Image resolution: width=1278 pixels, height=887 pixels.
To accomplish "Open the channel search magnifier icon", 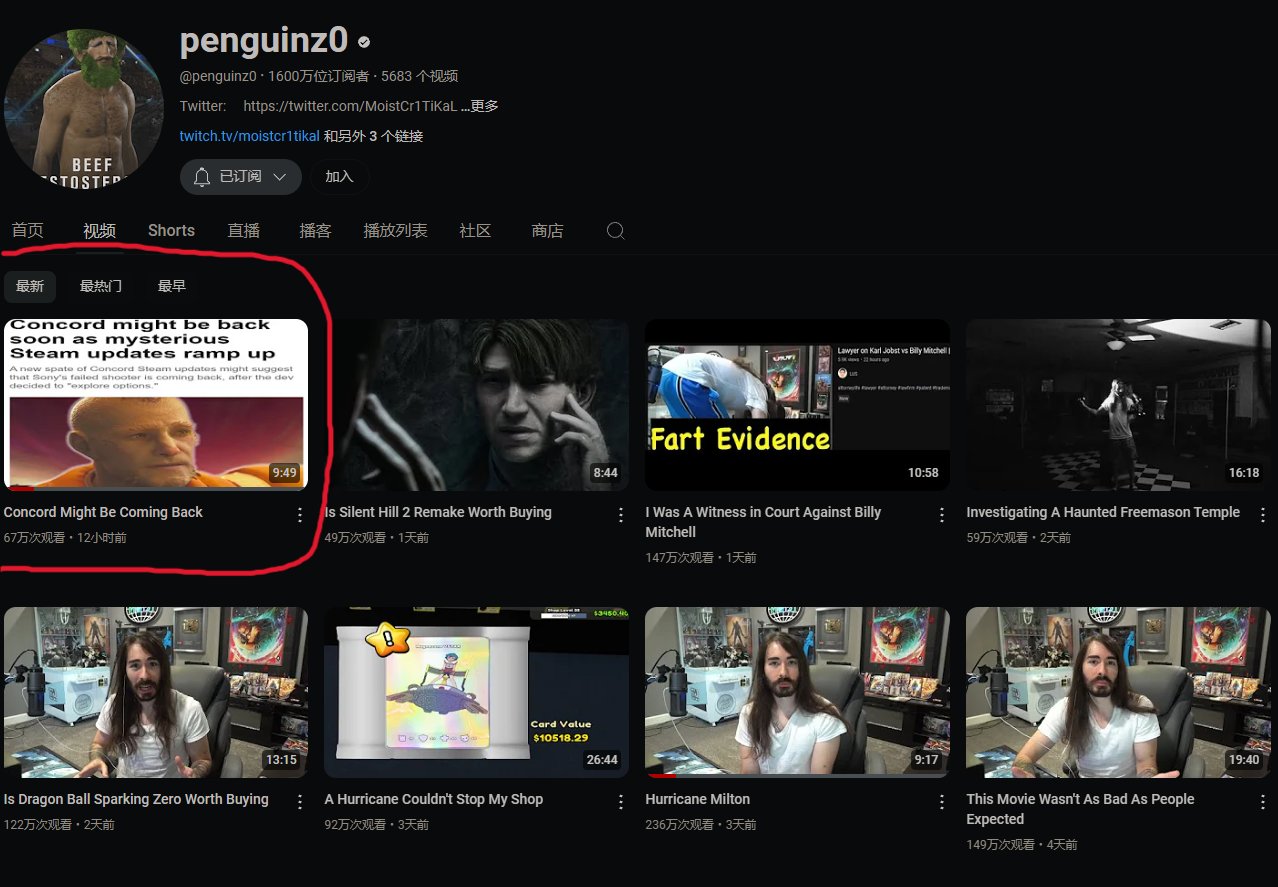I will [x=616, y=231].
